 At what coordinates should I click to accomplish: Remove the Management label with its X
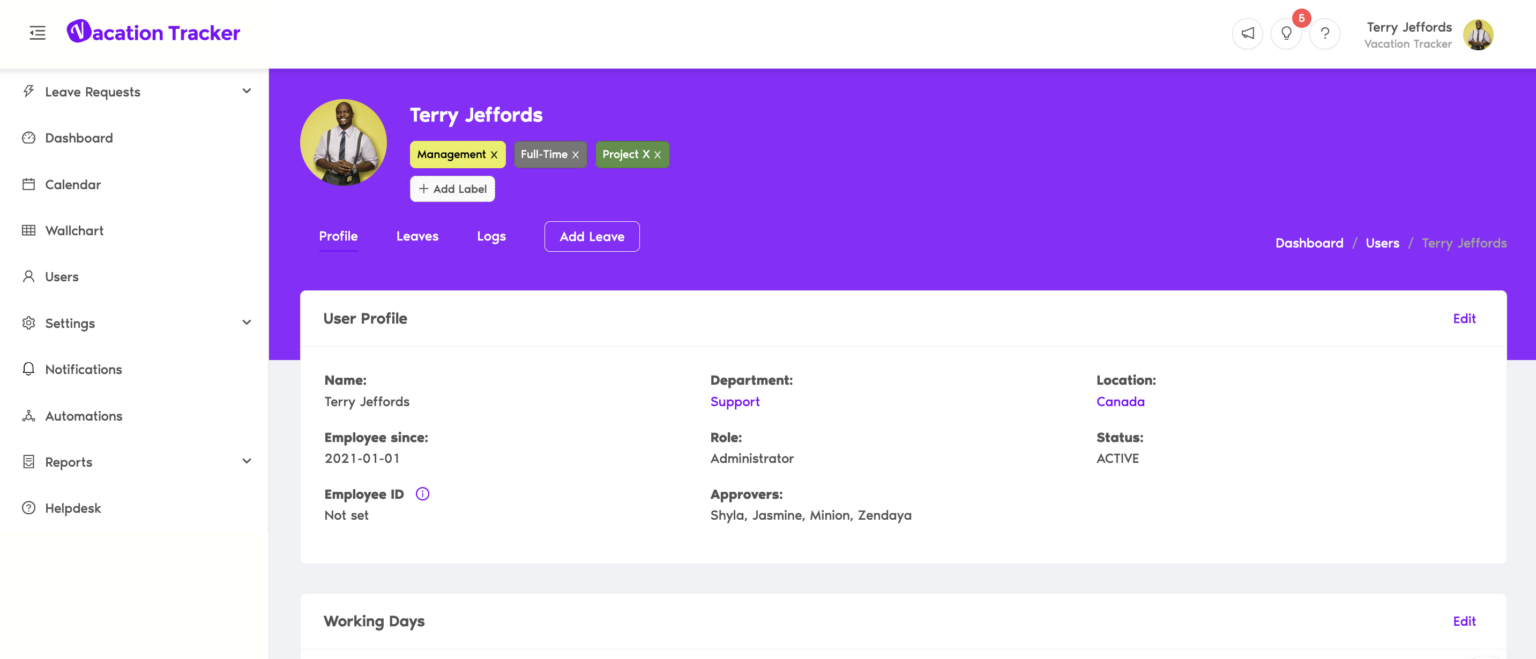[494, 155]
